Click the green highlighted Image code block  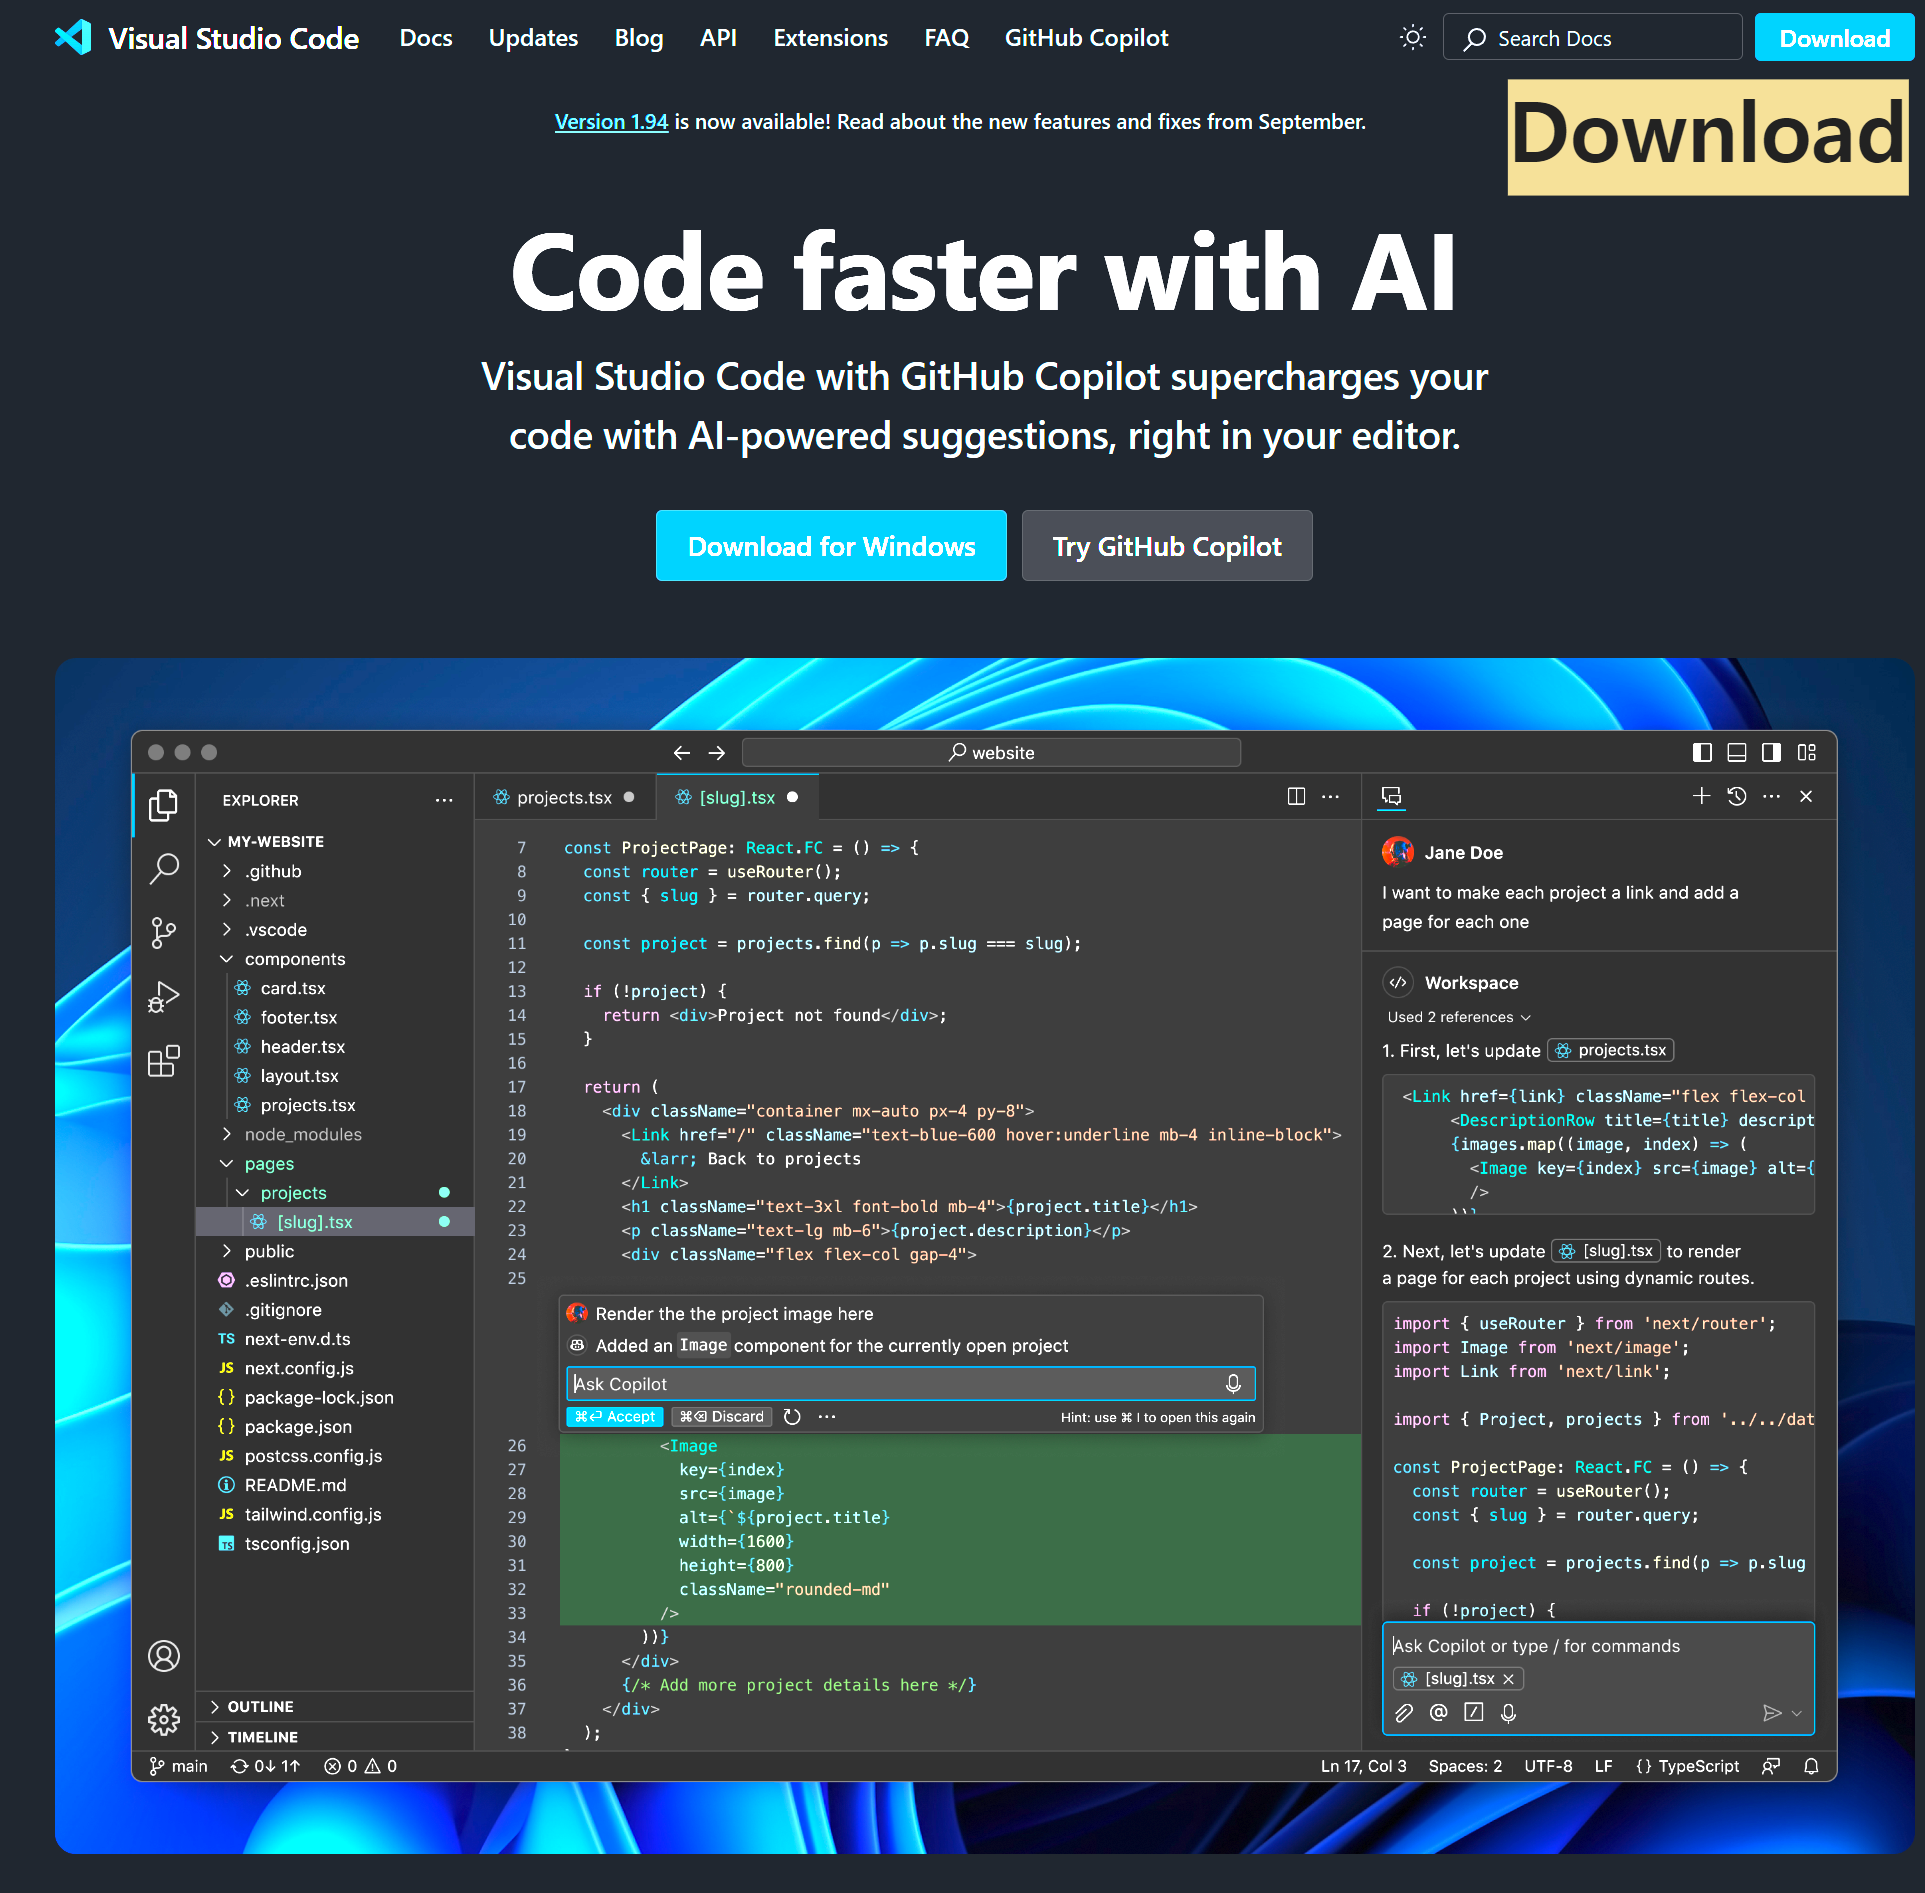point(958,1529)
